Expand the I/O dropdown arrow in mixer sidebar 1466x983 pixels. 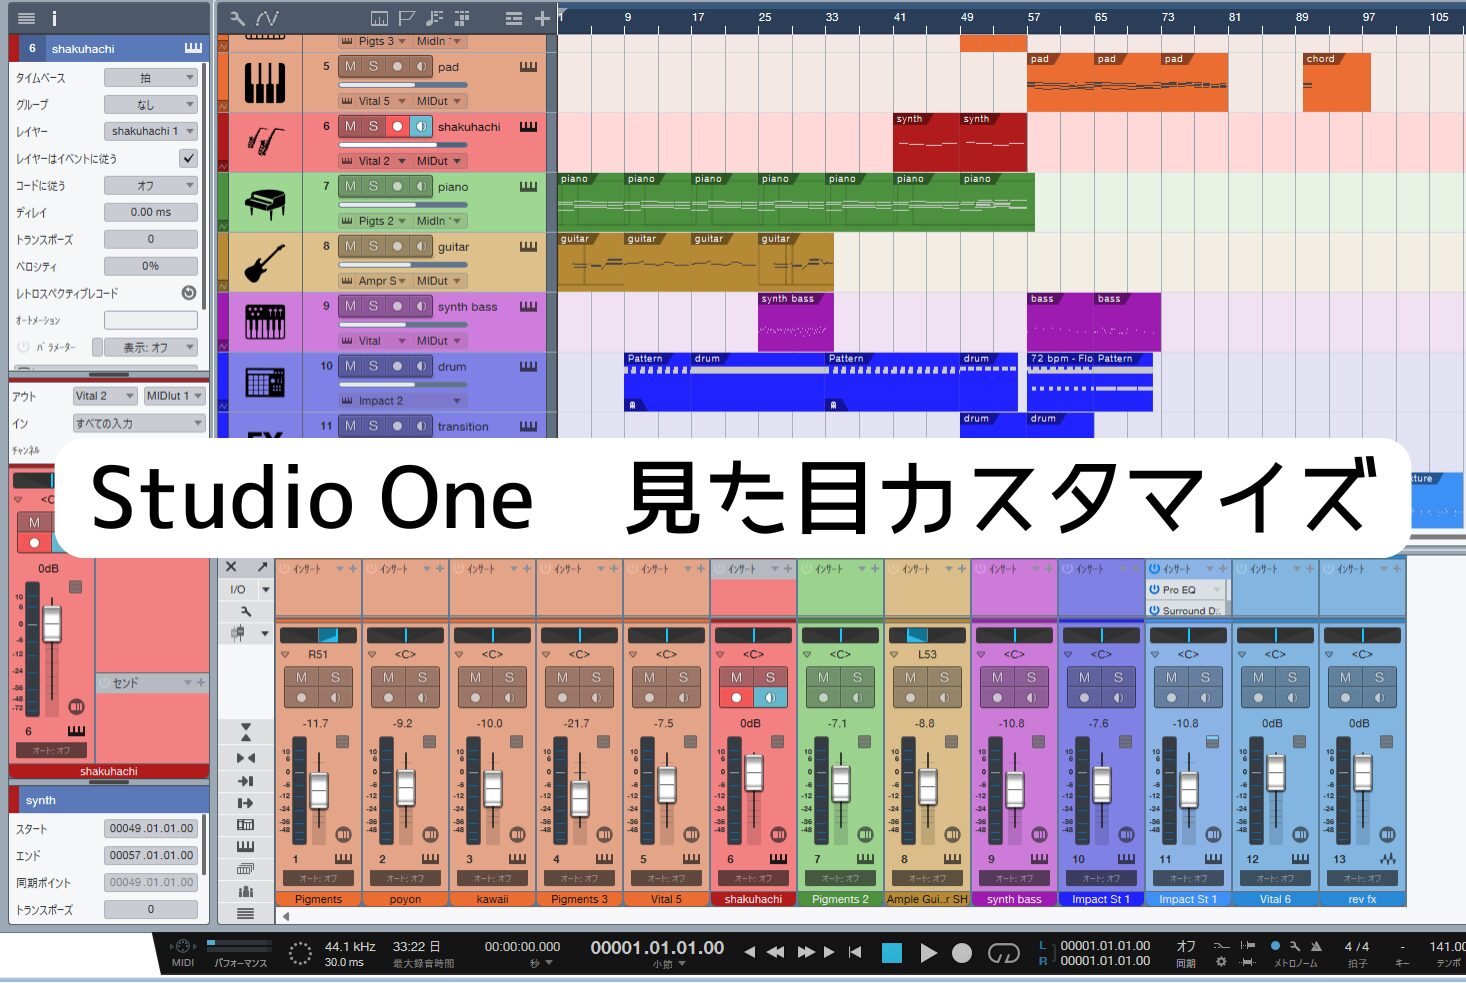(x=264, y=589)
